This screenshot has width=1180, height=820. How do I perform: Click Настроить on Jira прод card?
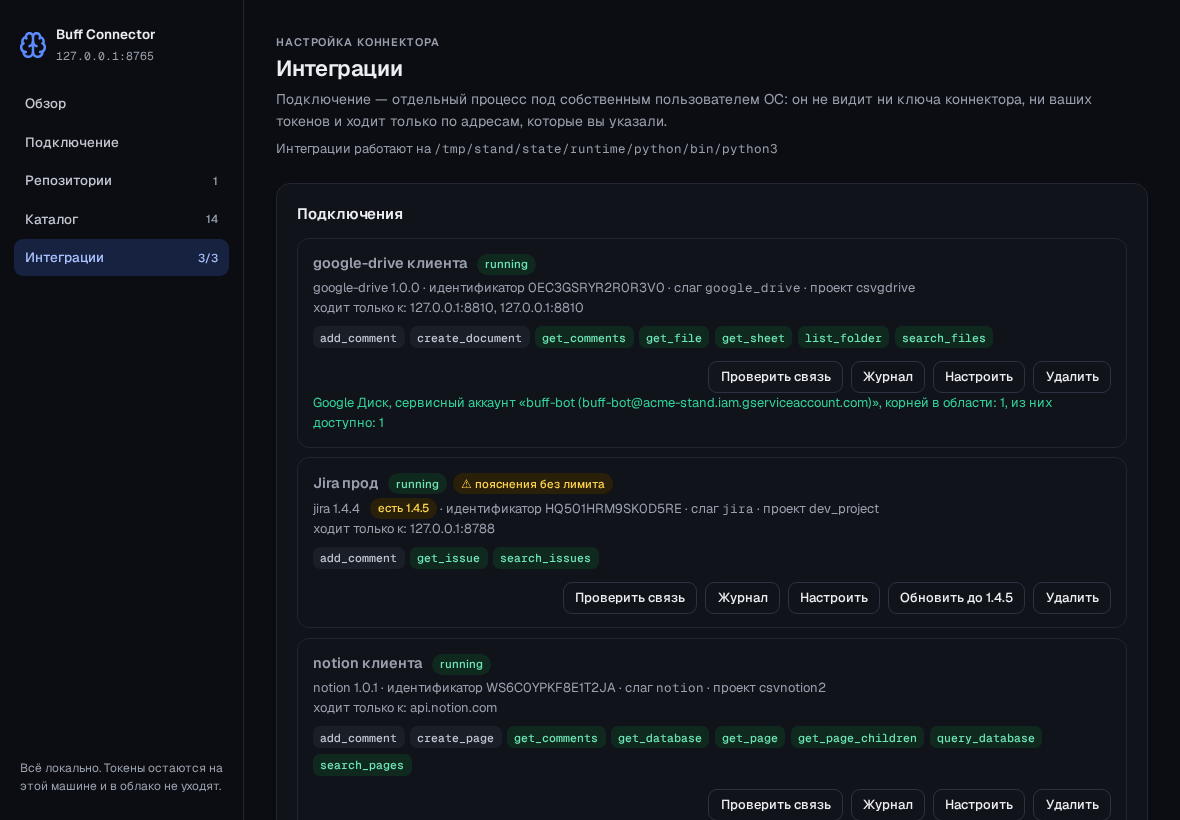(833, 598)
